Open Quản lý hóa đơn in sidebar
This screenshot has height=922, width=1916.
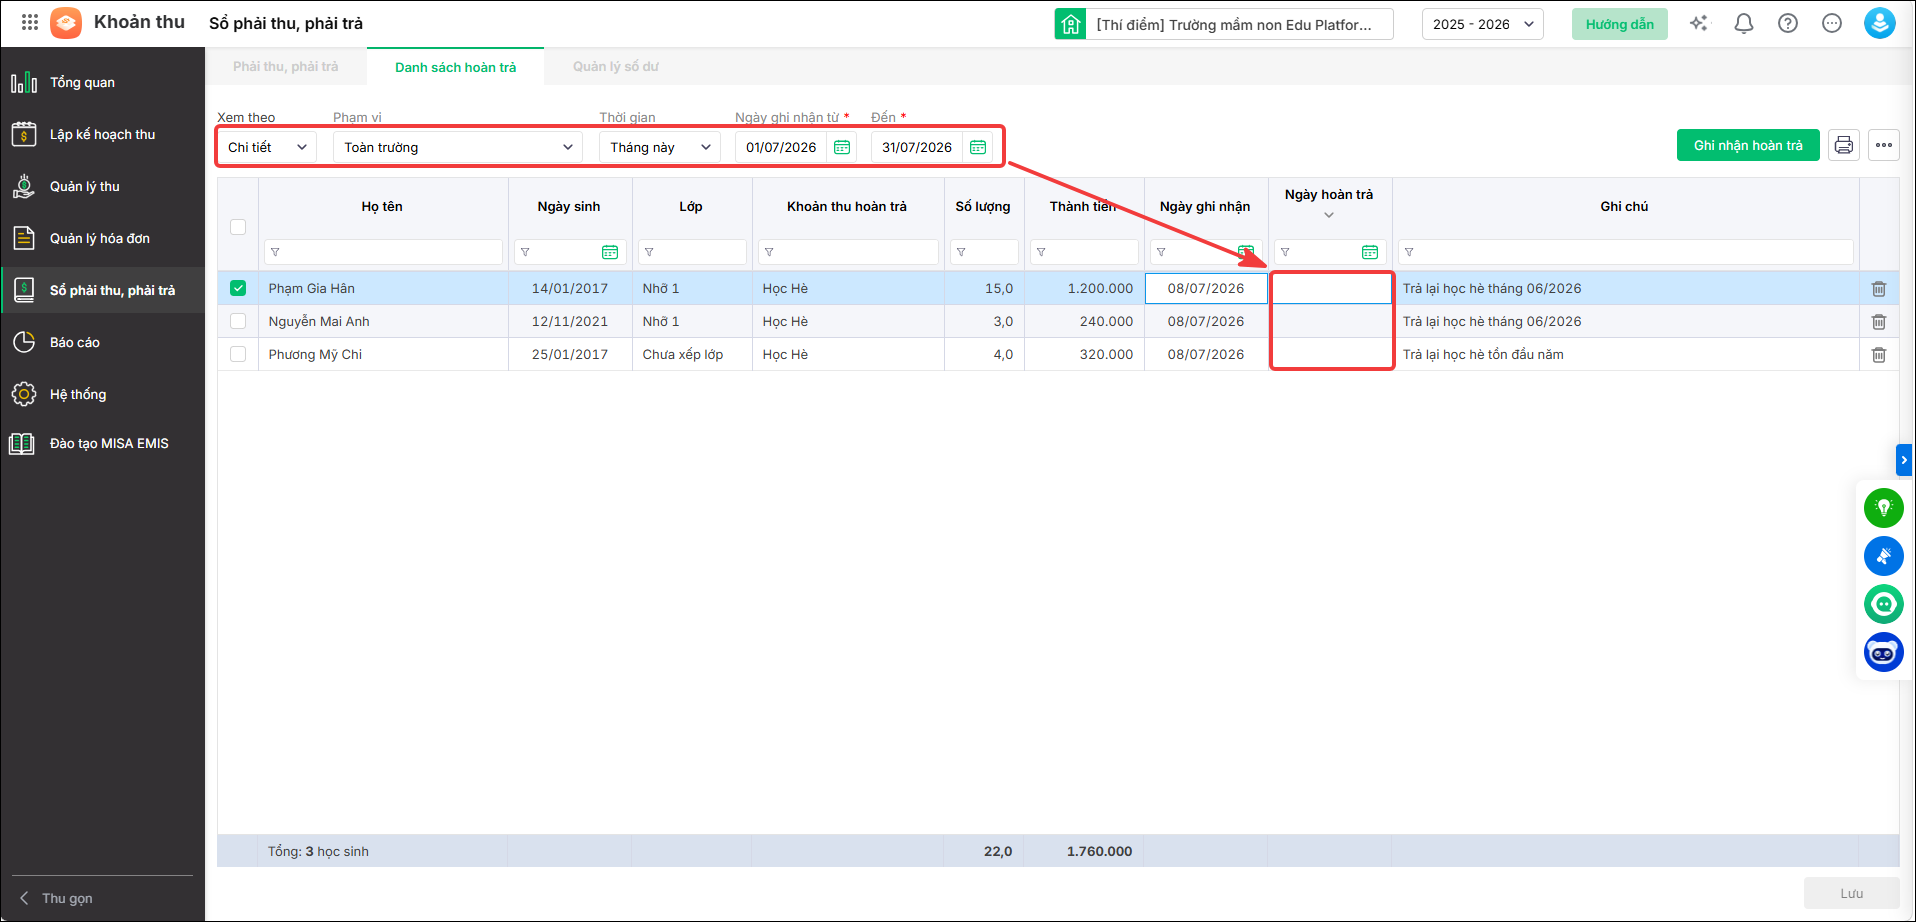tap(103, 238)
